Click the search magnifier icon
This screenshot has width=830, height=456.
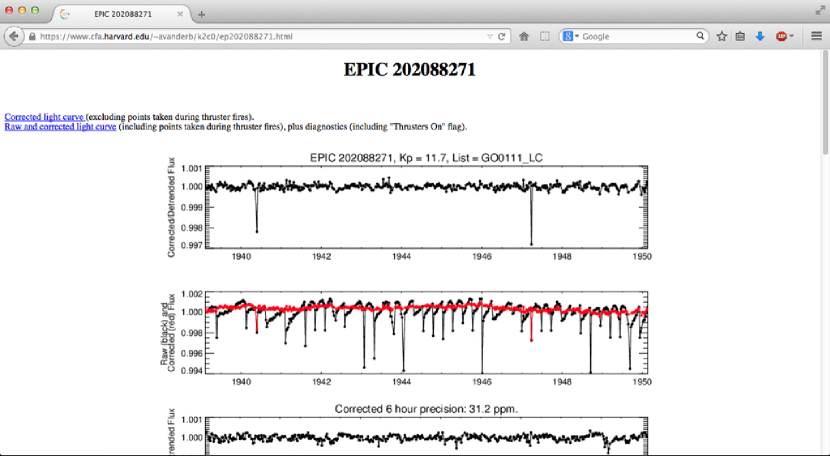tap(702, 36)
